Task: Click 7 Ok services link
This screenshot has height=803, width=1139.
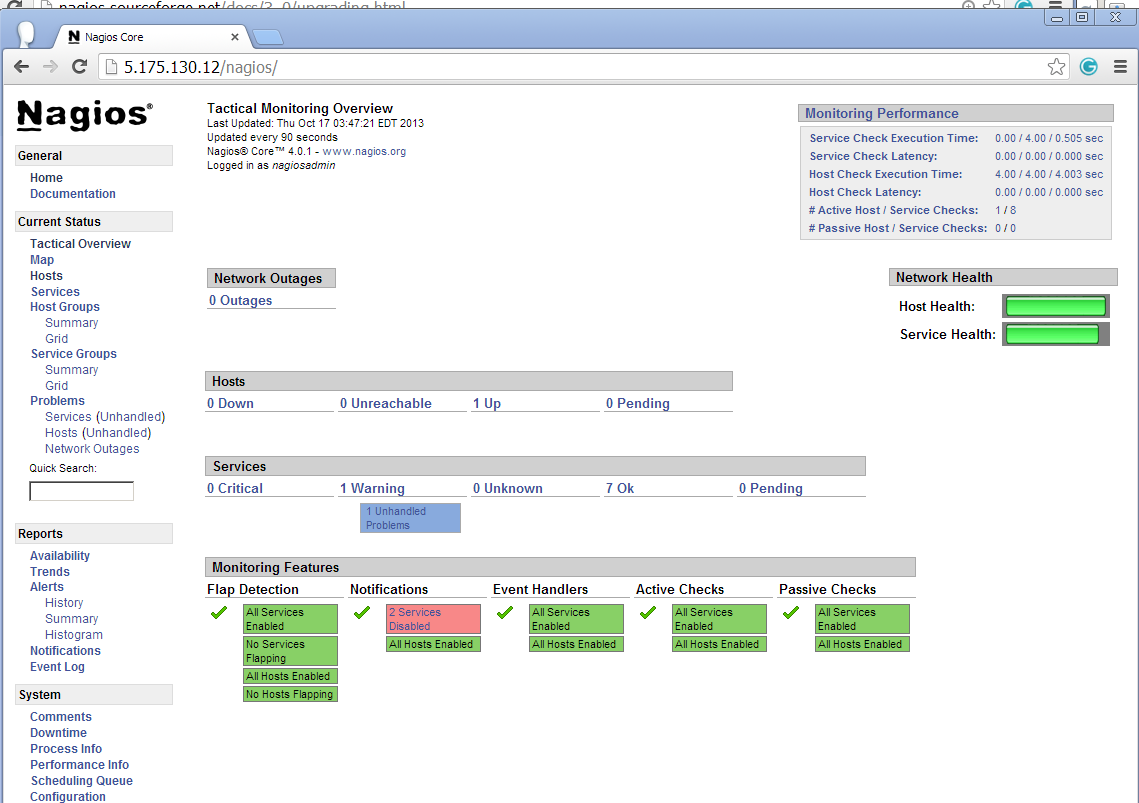Action: pyautogui.click(x=620, y=489)
